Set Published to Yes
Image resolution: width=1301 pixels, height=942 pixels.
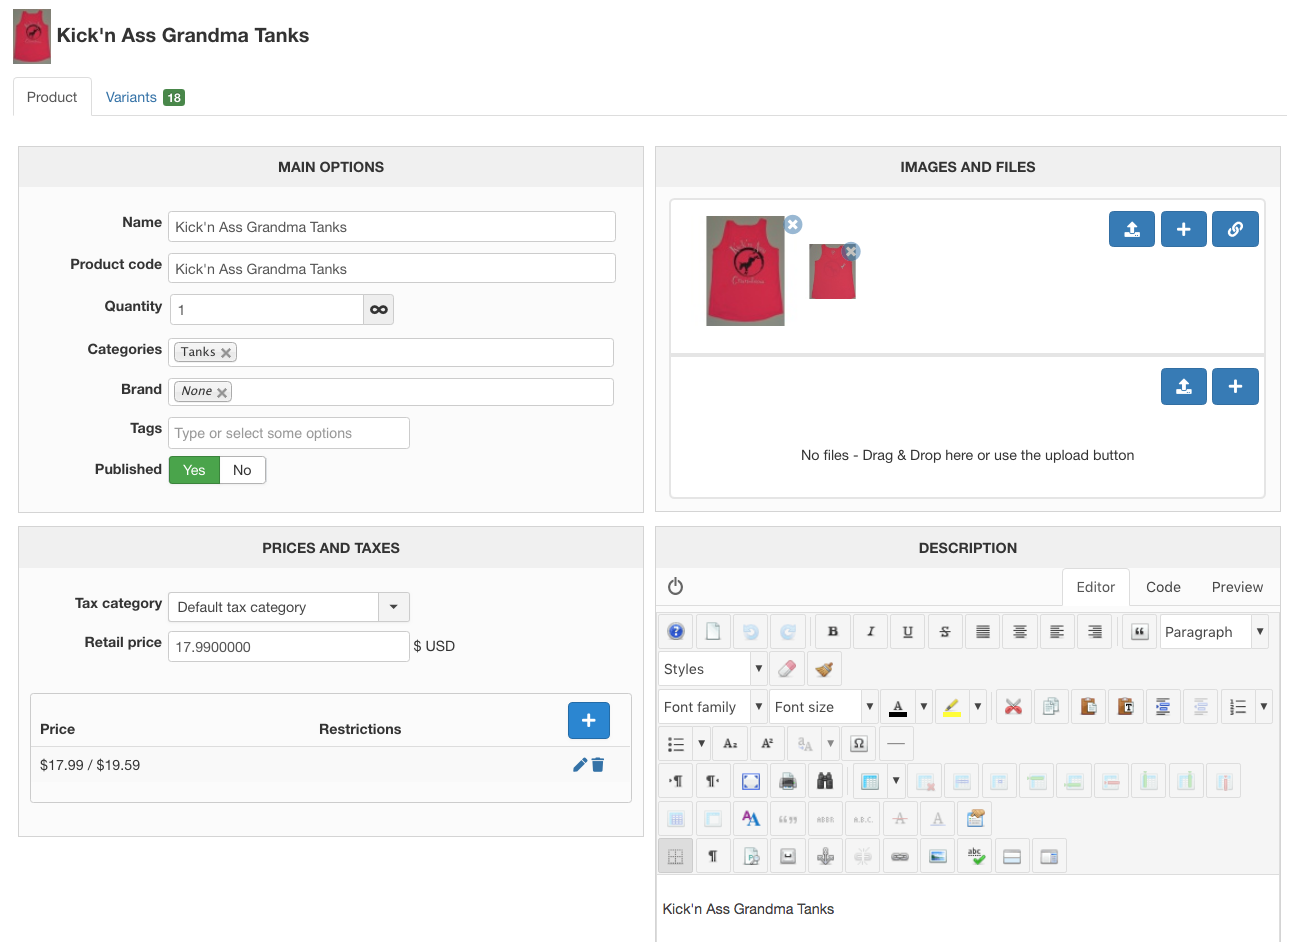(194, 470)
